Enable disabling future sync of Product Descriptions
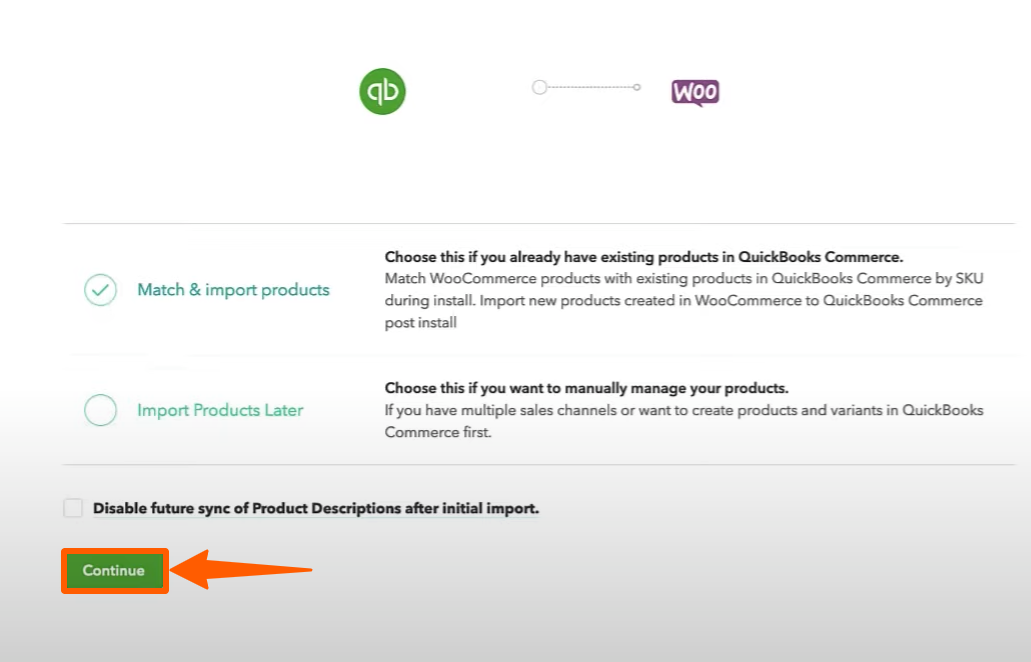Image resolution: width=1031 pixels, height=662 pixels. click(x=72, y=507)
